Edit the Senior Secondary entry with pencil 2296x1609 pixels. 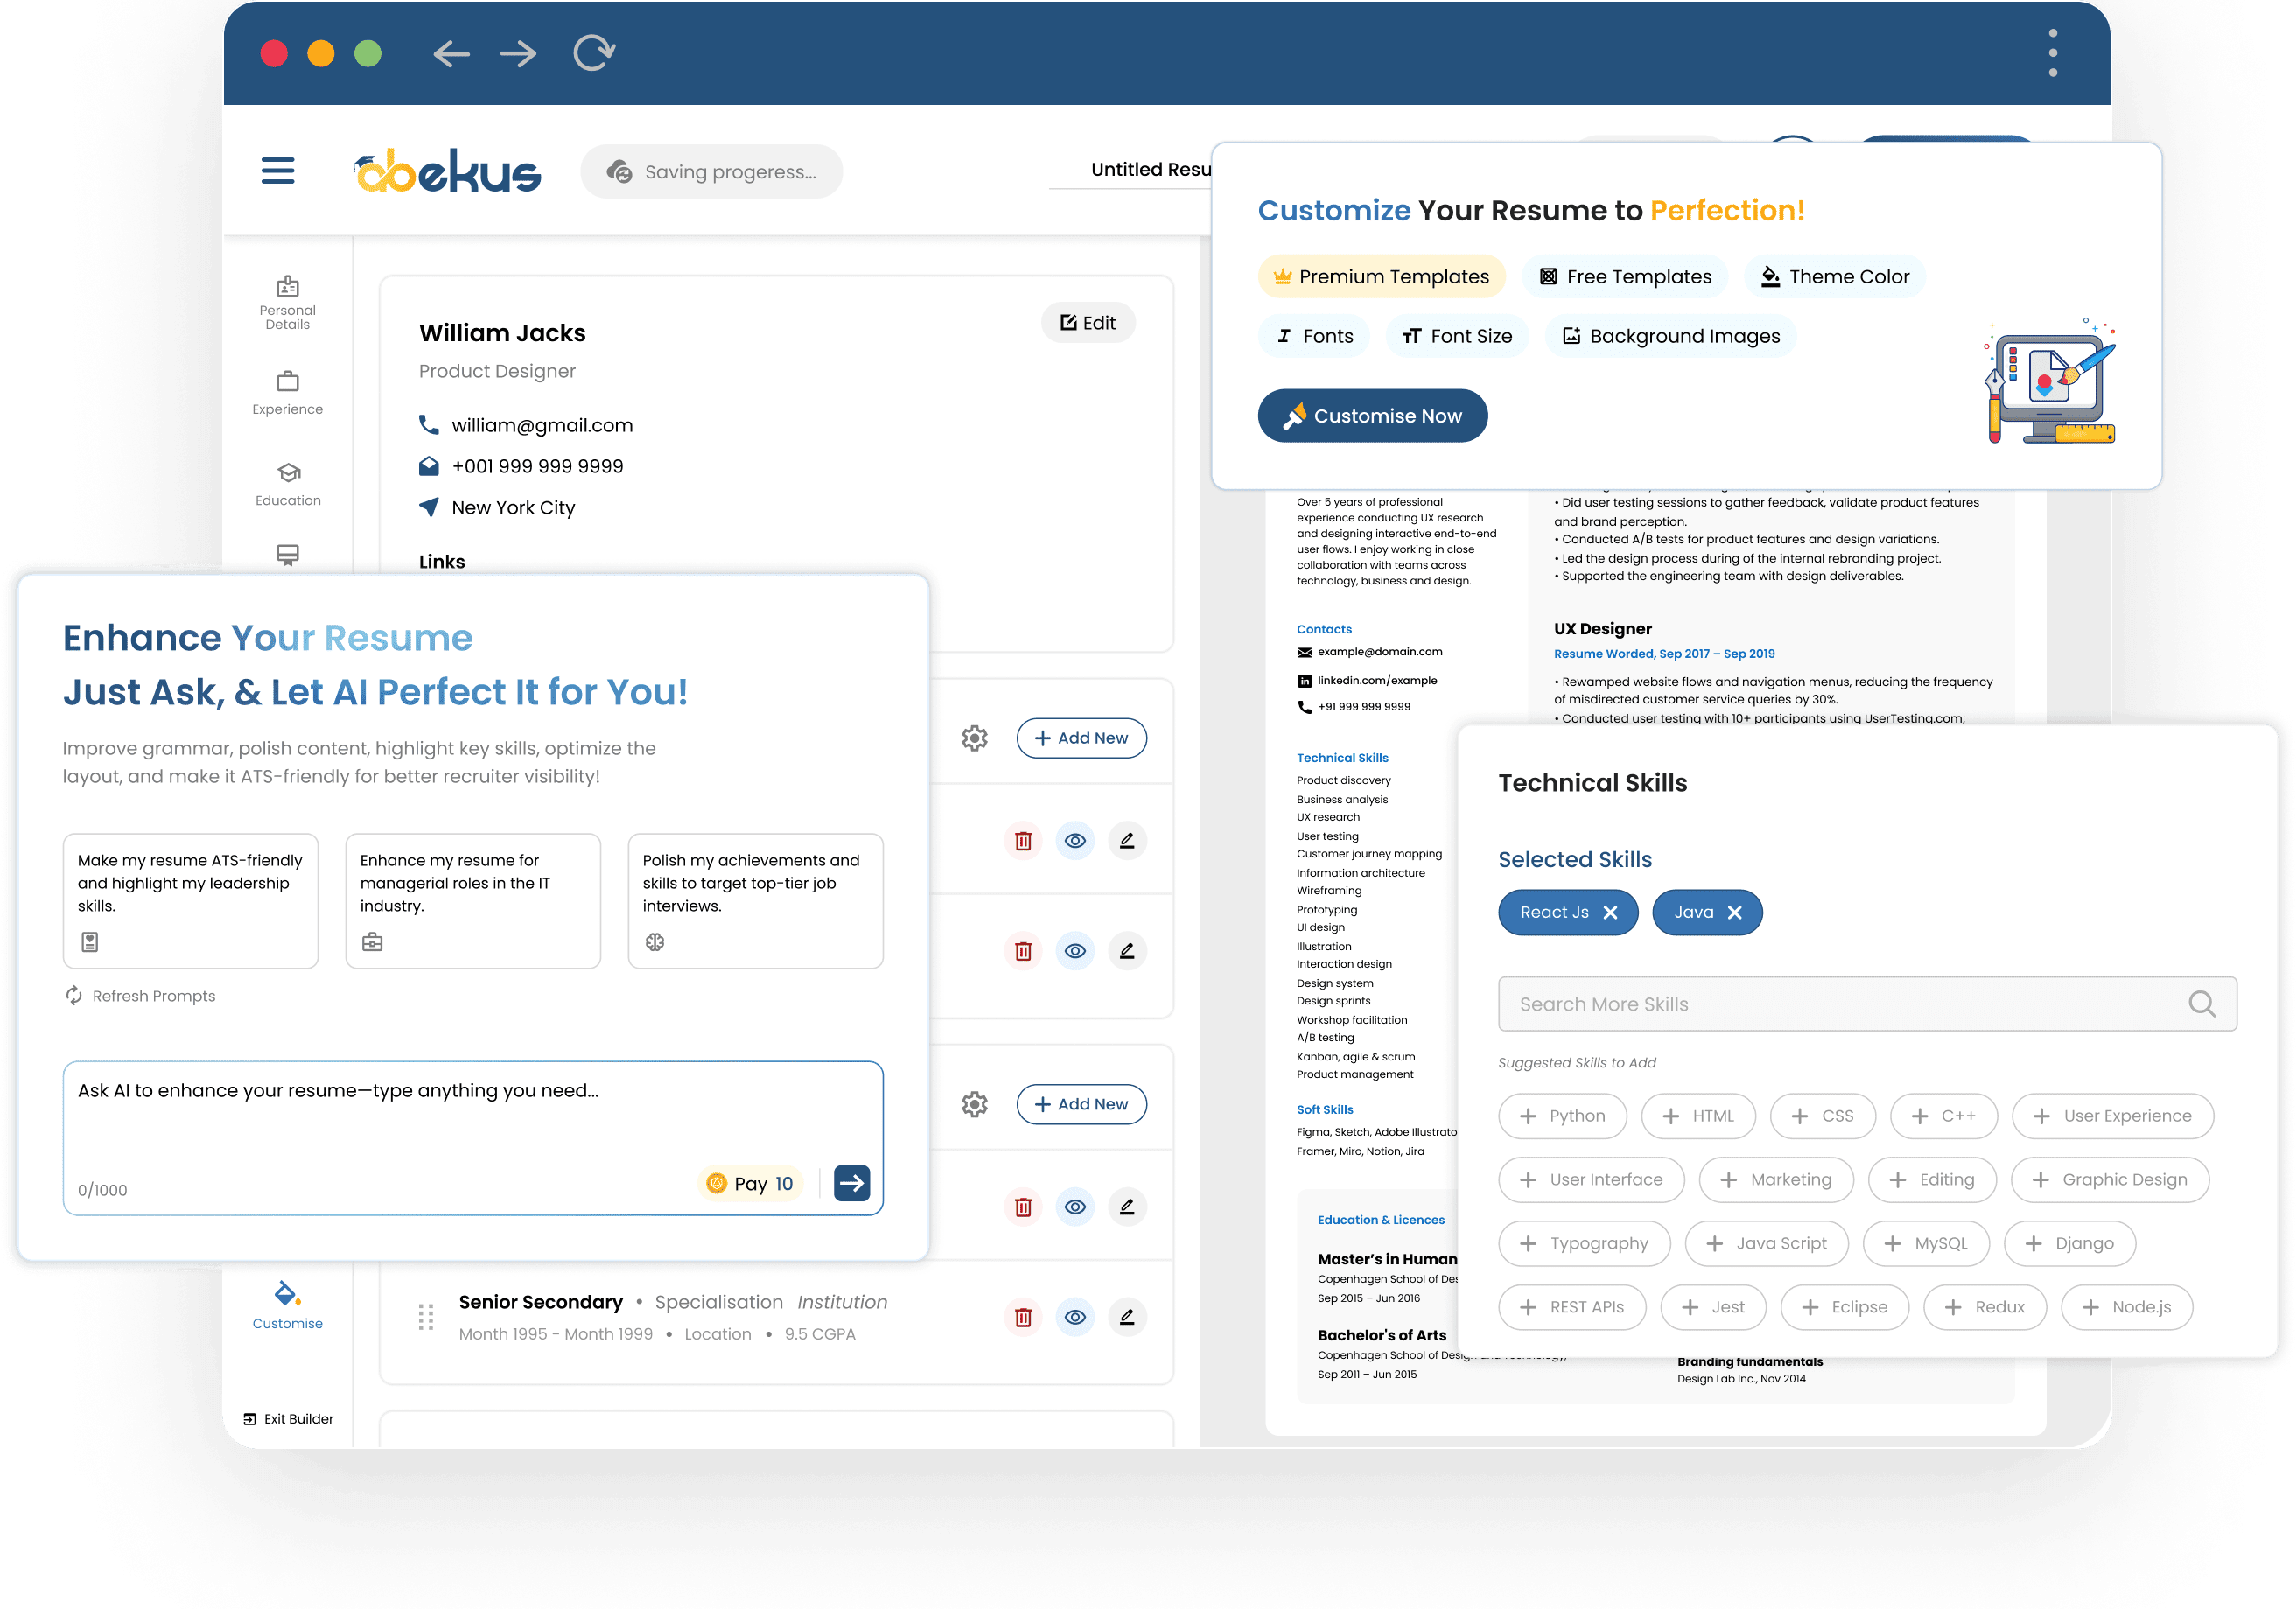click(x=1127, y=1317)
